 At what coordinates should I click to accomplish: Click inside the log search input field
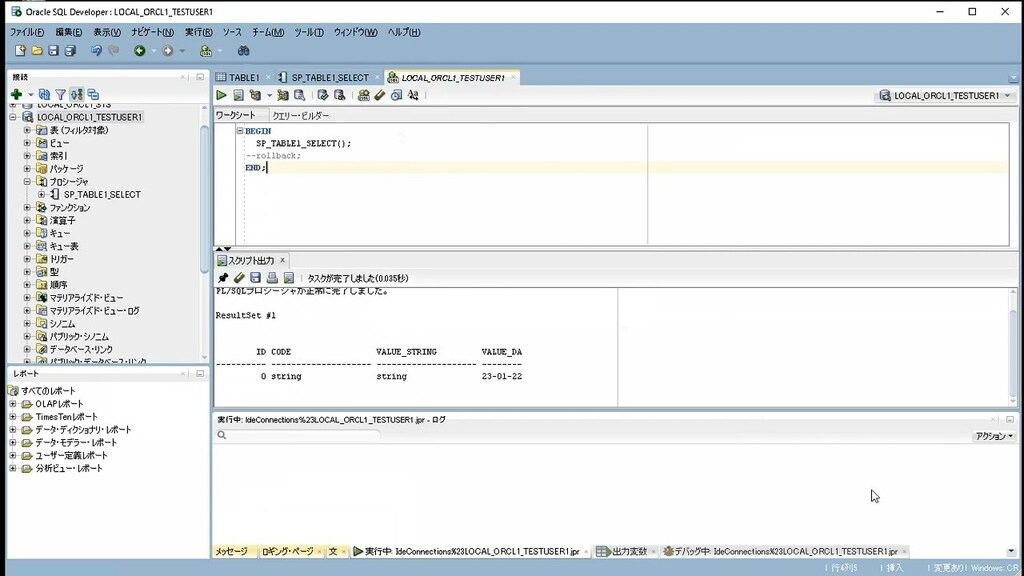coord(300,435)
